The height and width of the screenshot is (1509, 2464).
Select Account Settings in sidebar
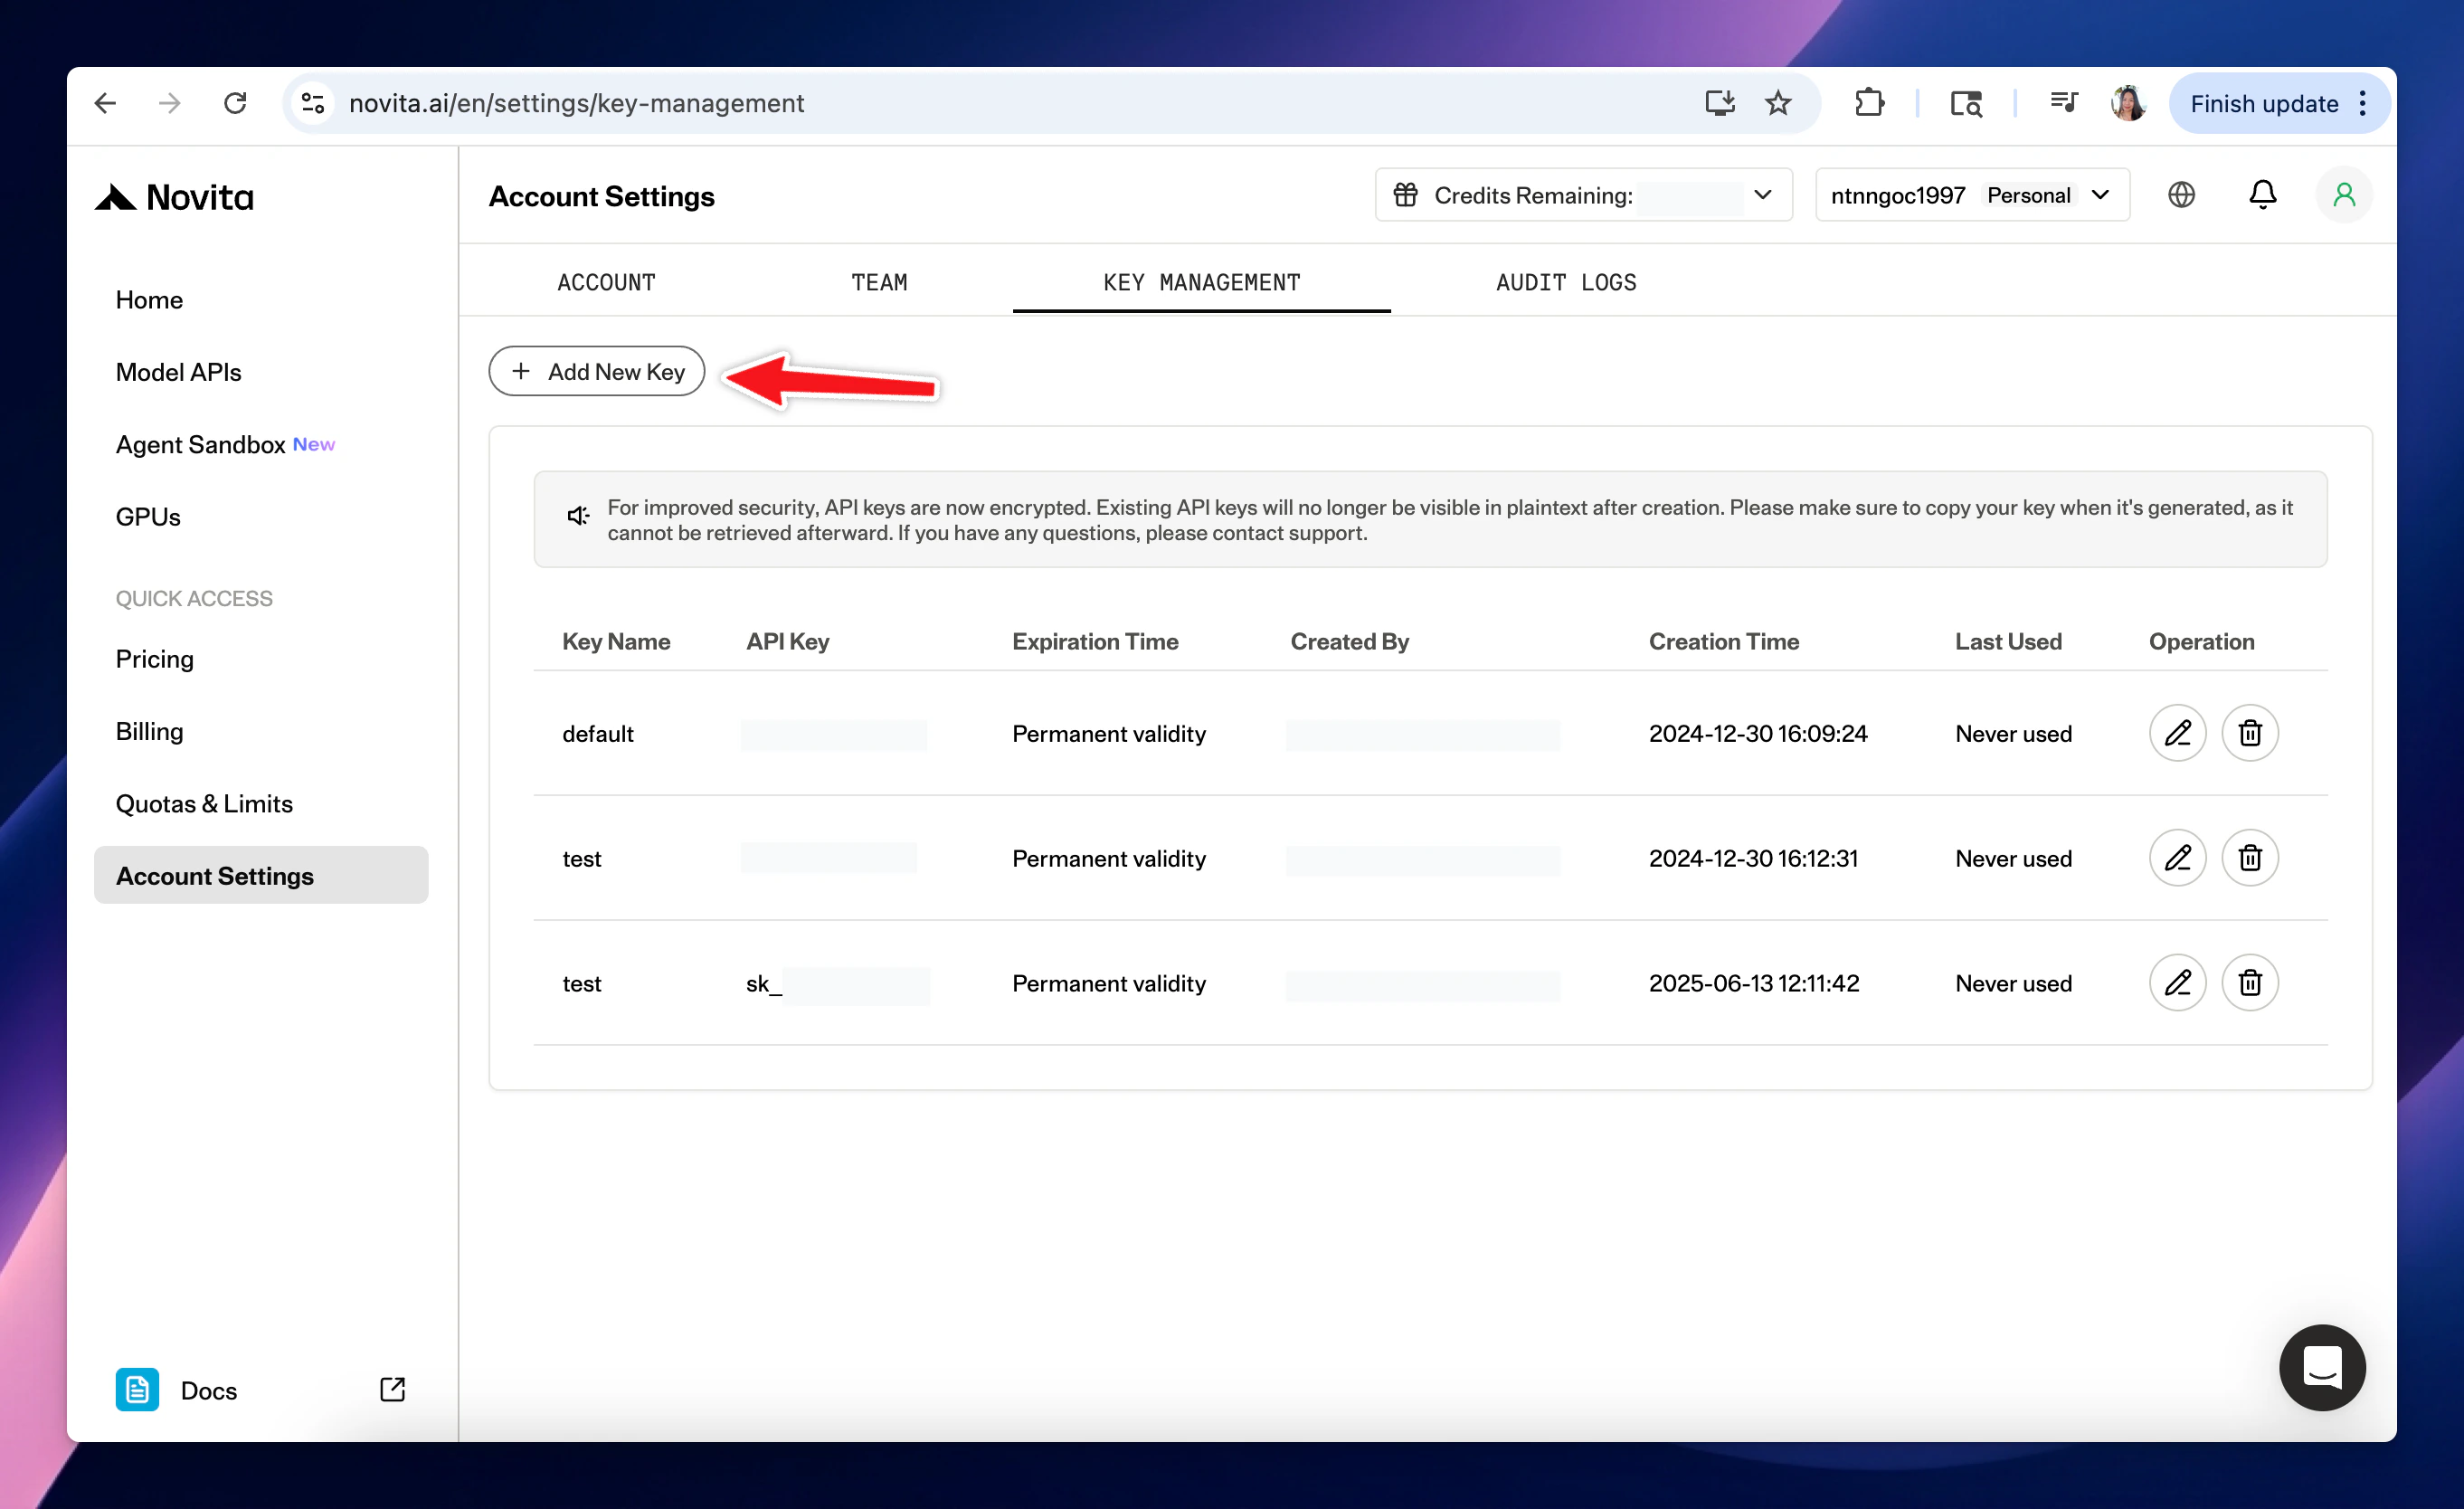pos(261,876)
